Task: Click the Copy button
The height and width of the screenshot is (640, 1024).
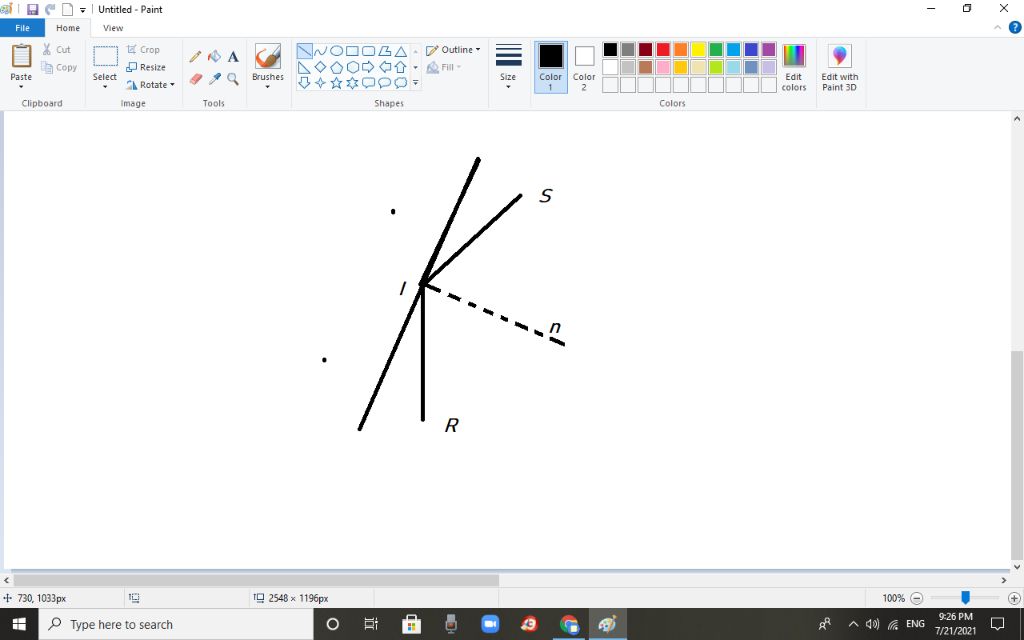Action: pyautogui.click(x=59, y=67)
